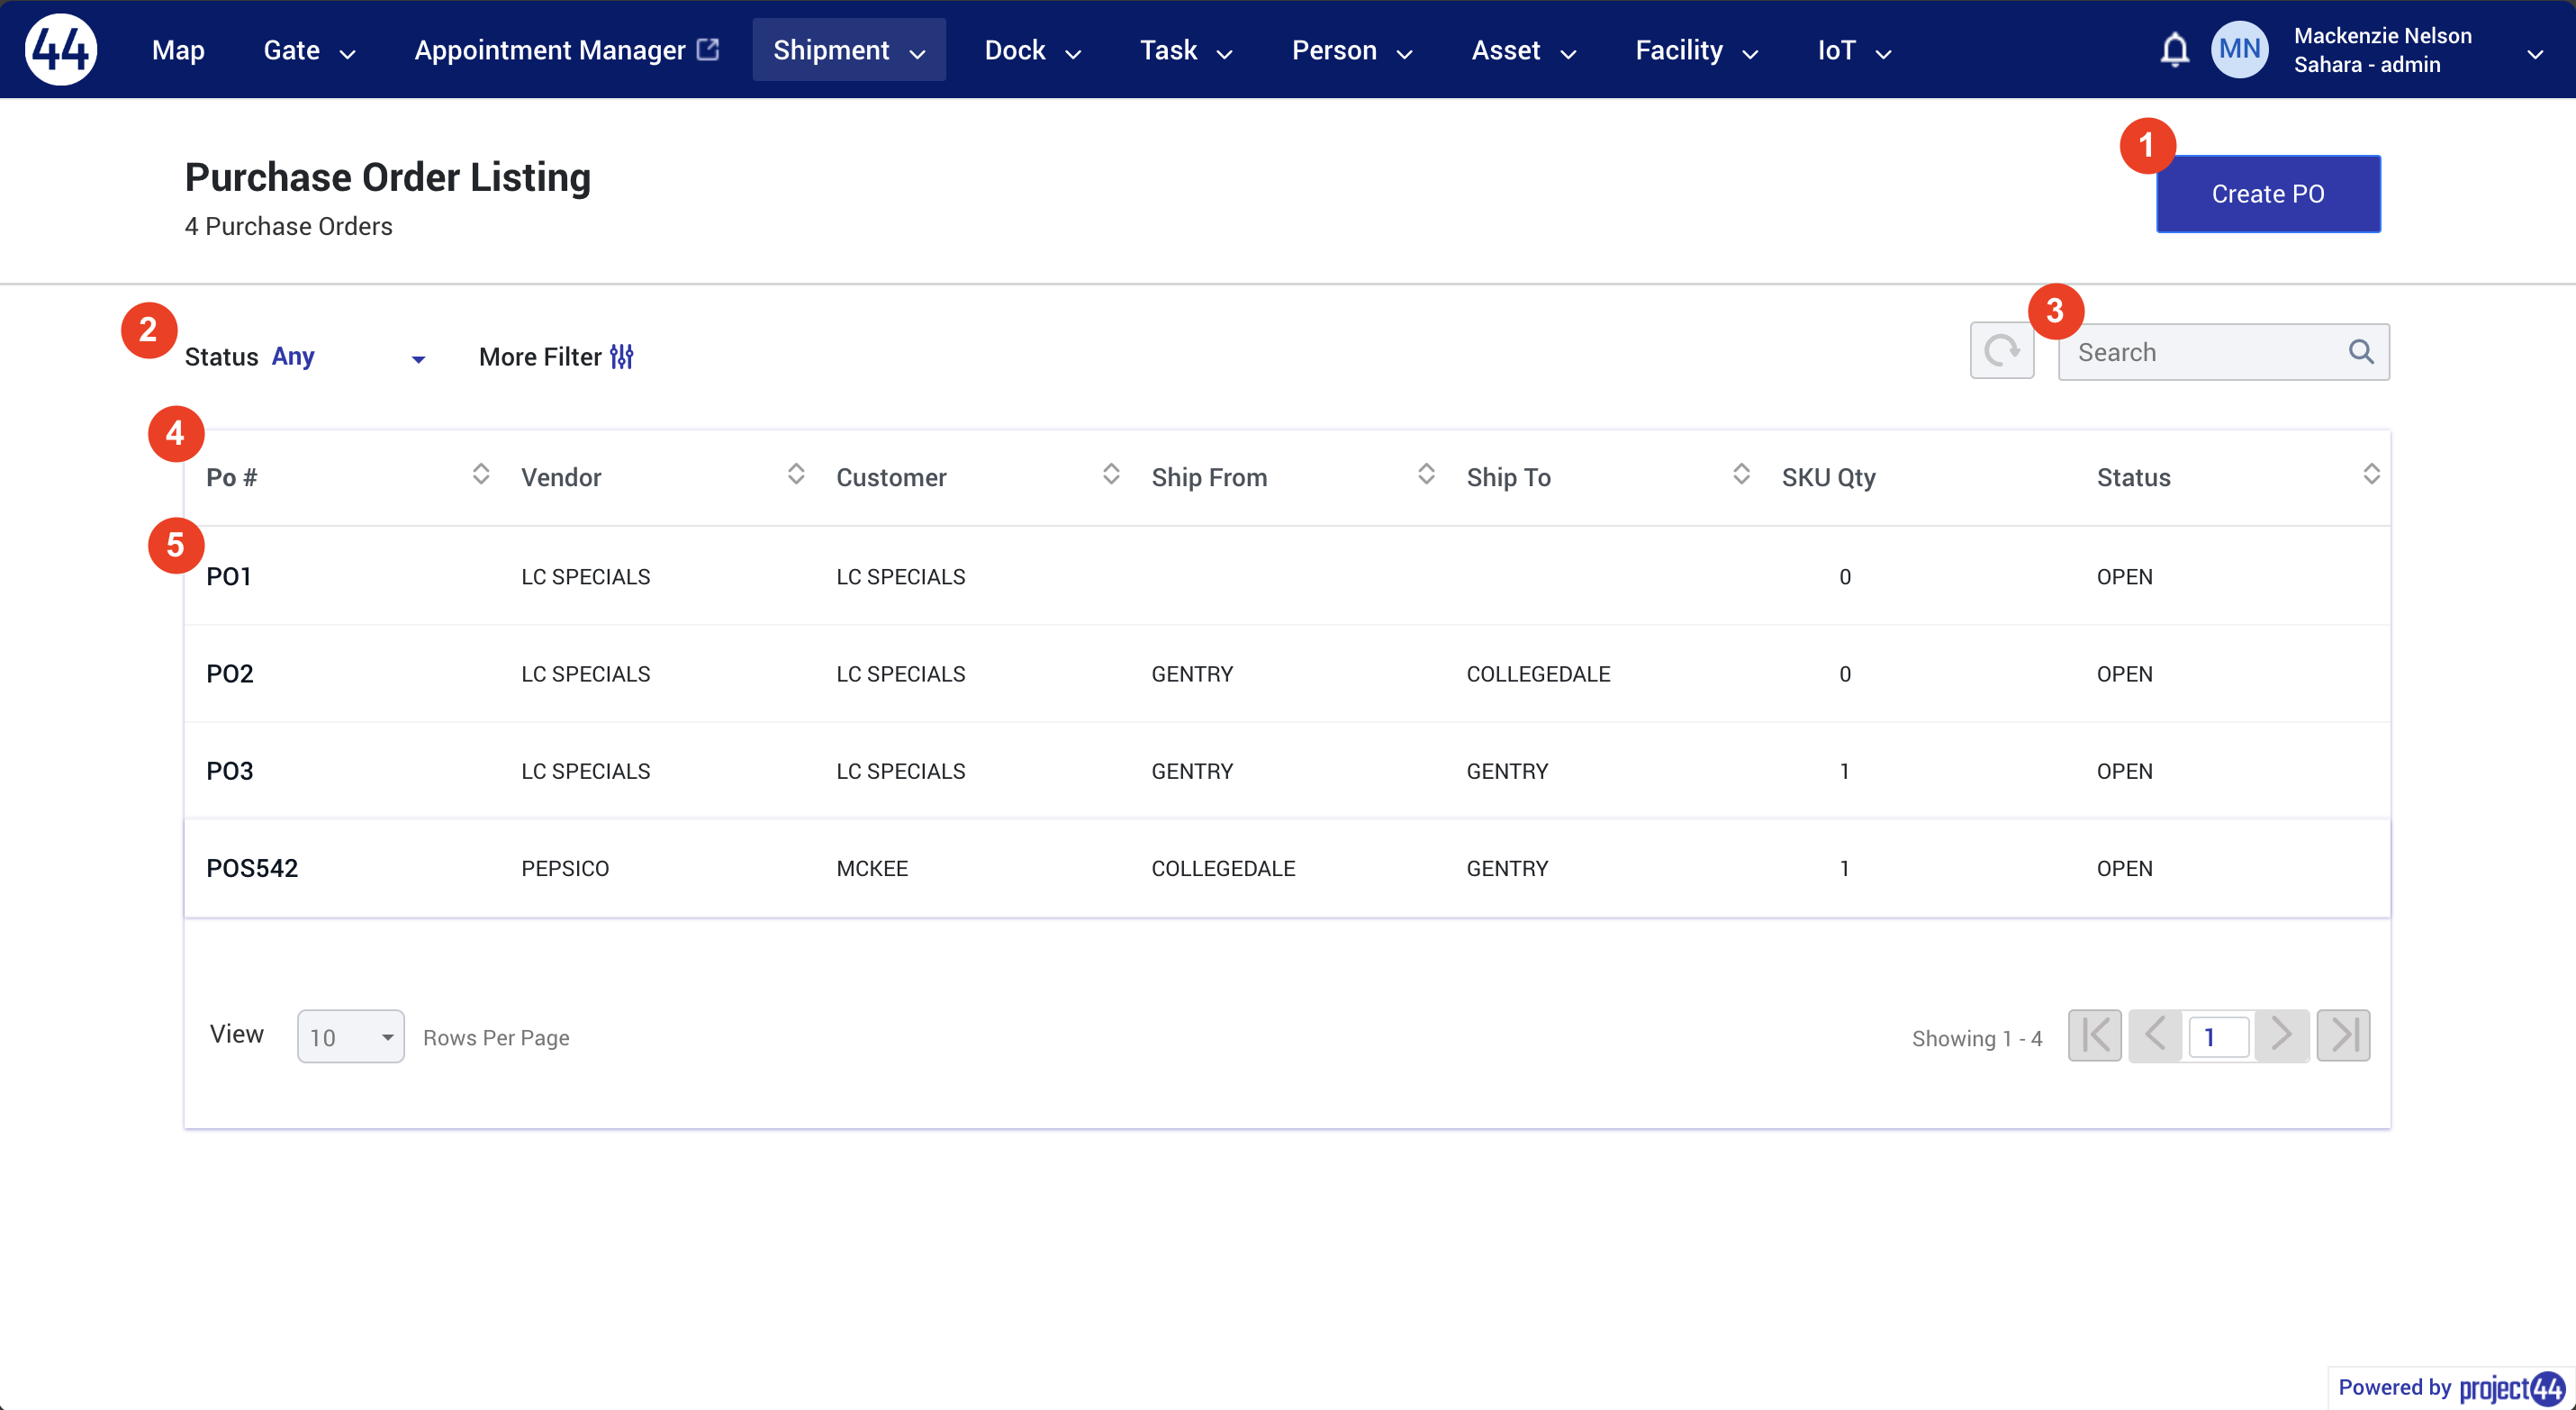Sort the table by the Po # column
The width and height of the screenshot is (2576, 1410).
[x=480, y=475]
